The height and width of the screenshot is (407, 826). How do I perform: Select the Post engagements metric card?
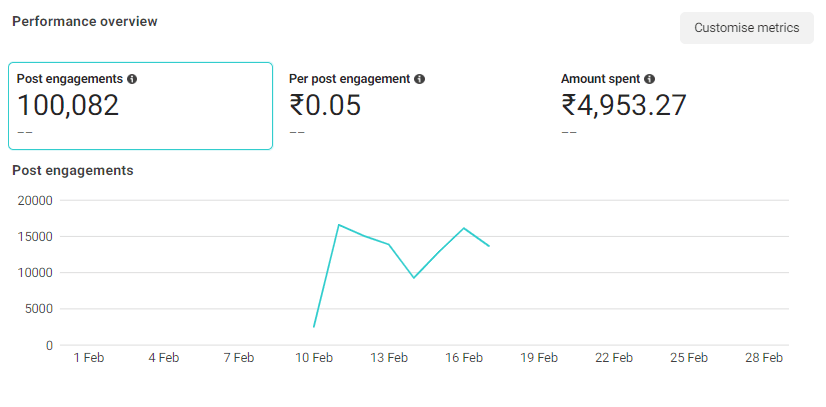tap(140, 106)
